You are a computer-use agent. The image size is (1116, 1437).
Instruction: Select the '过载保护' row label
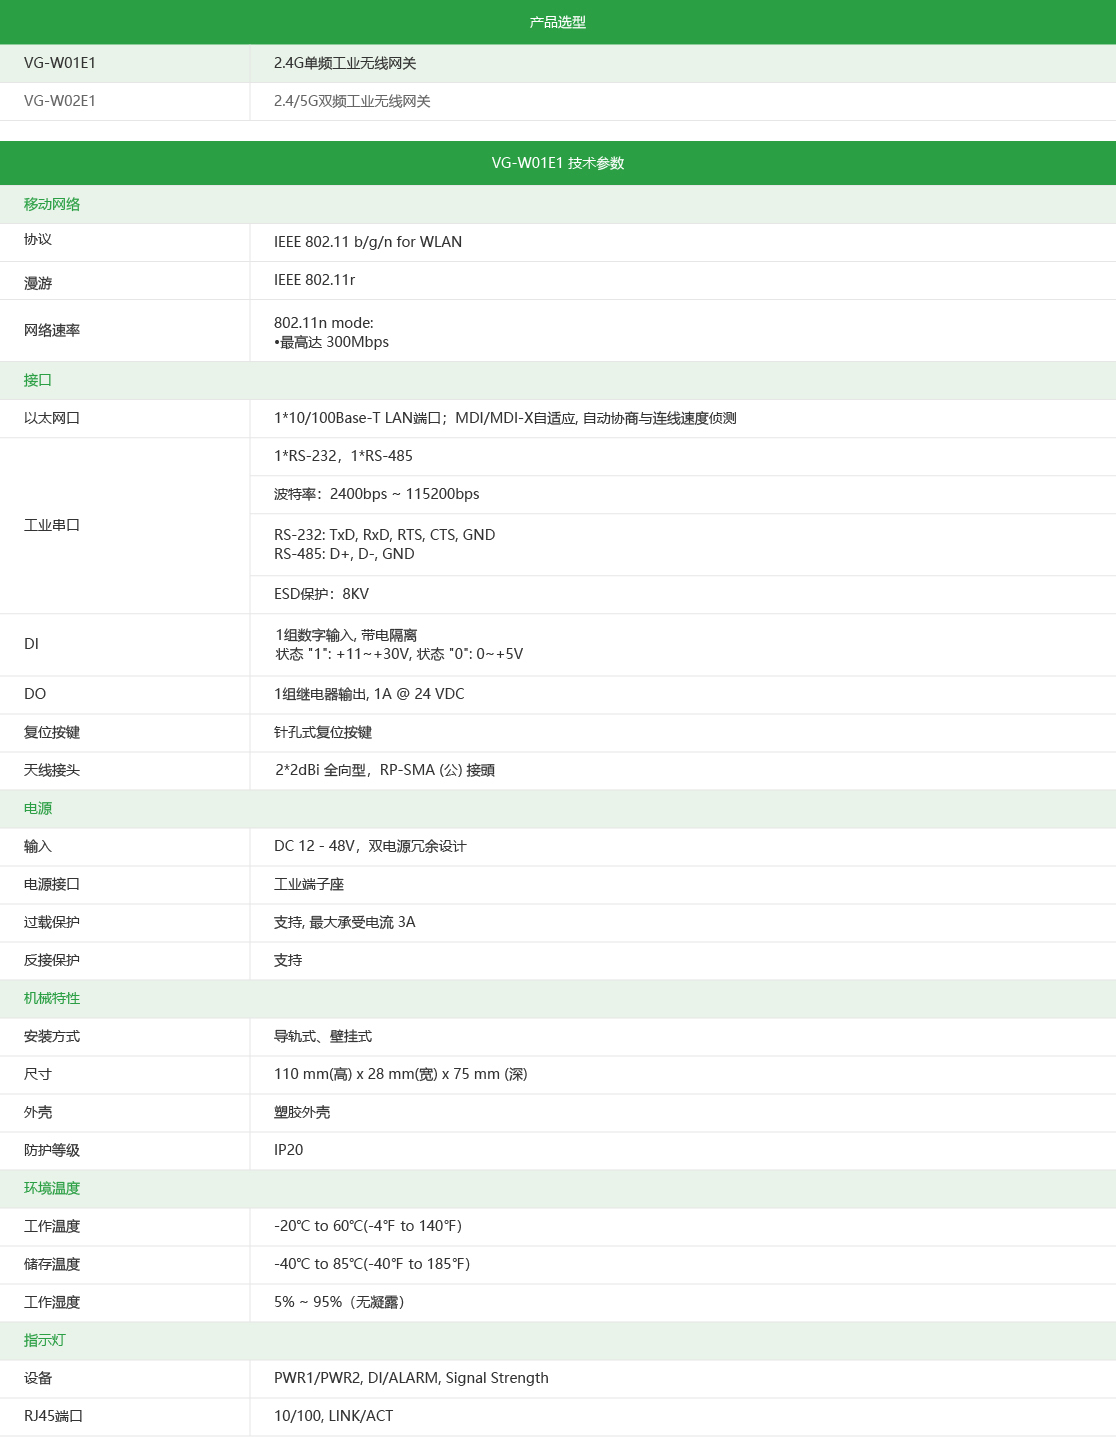tap(52, 922)
